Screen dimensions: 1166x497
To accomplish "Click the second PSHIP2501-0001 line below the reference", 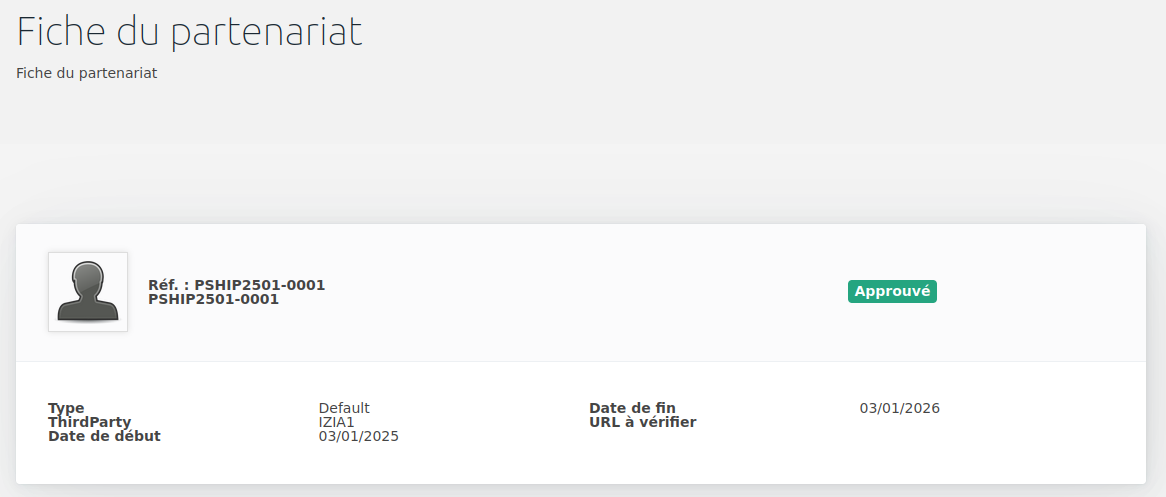I will (x=213, y=299).
